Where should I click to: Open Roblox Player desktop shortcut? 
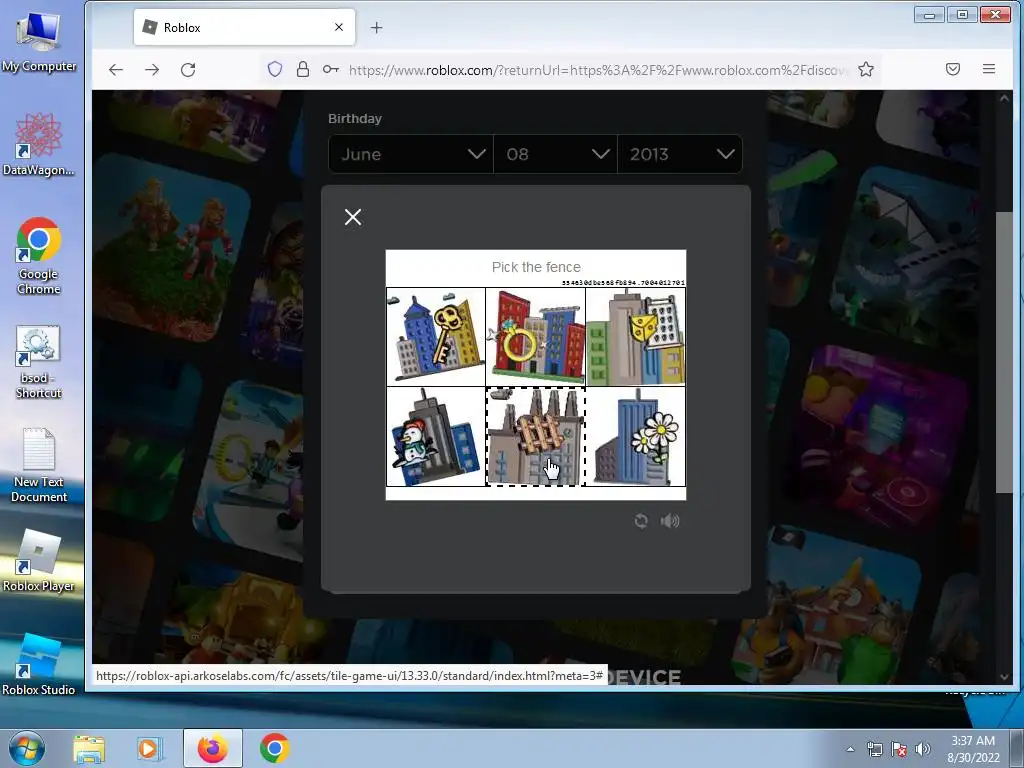pyautogui.click(x=39, y=560)
